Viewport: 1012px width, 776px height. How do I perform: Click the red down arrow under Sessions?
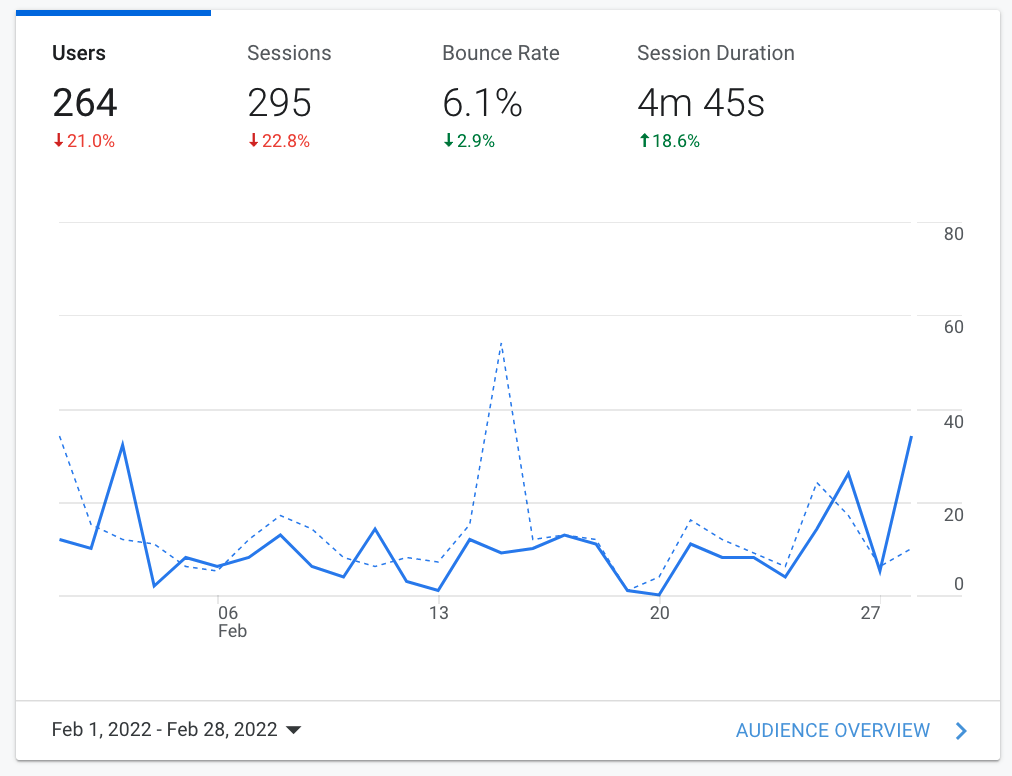[254, 142]
